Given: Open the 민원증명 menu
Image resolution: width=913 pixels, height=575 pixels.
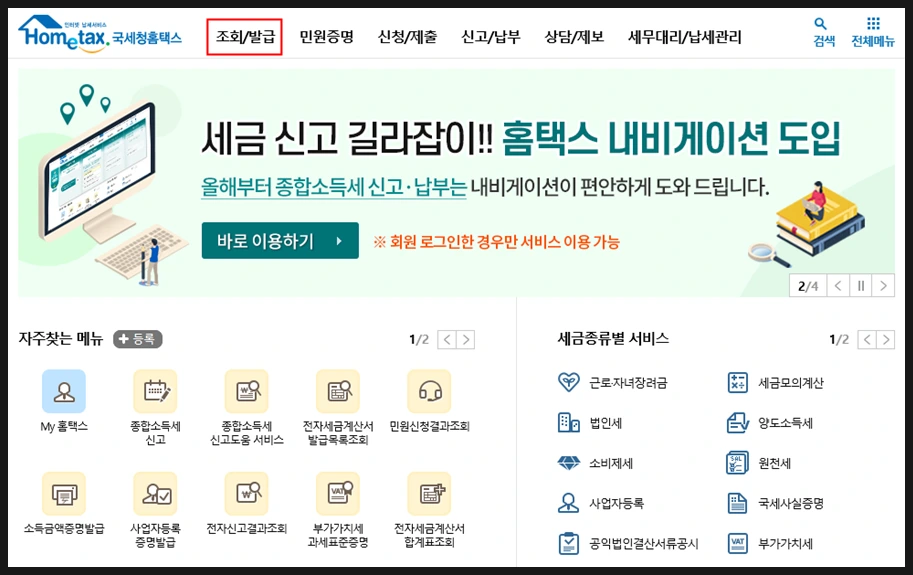Looking at the screenshot, I should 326,37.
